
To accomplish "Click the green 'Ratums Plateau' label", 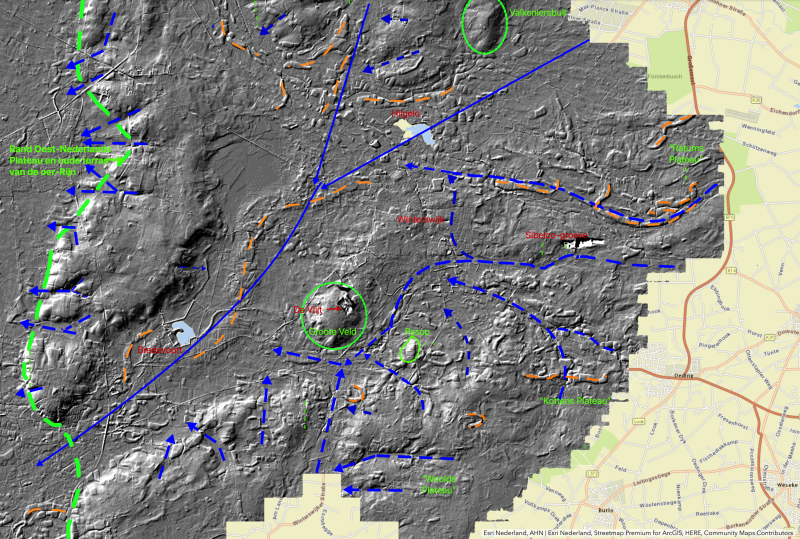I will (x=687, y=153).
